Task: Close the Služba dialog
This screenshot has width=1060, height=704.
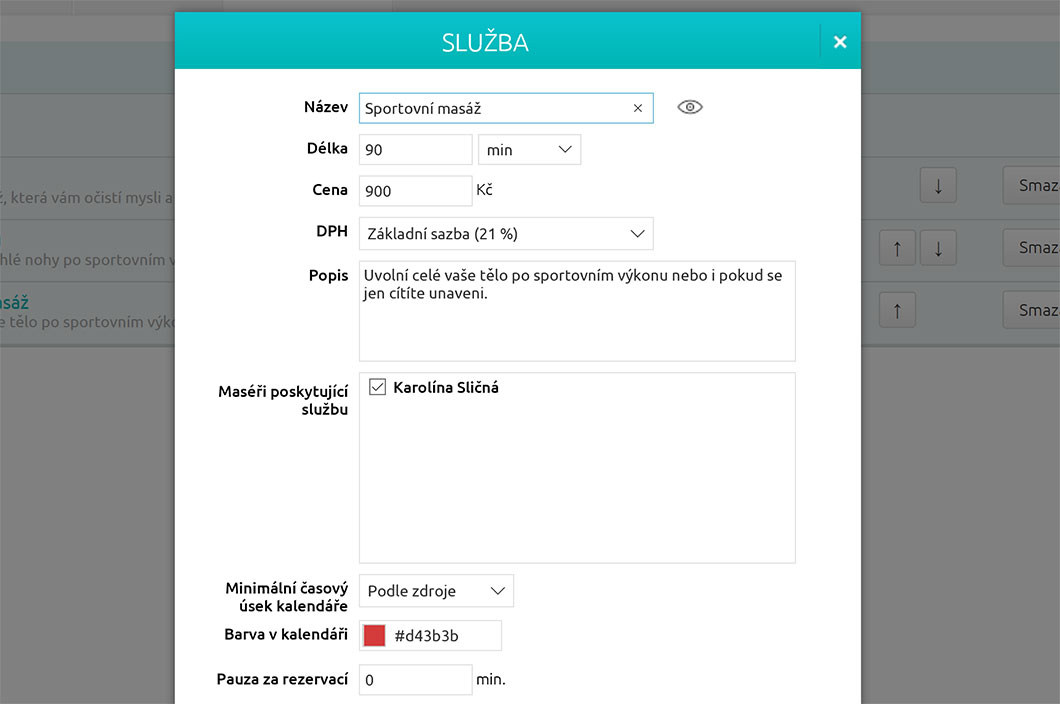Action: pyautogui.click(x=840, y=42)
